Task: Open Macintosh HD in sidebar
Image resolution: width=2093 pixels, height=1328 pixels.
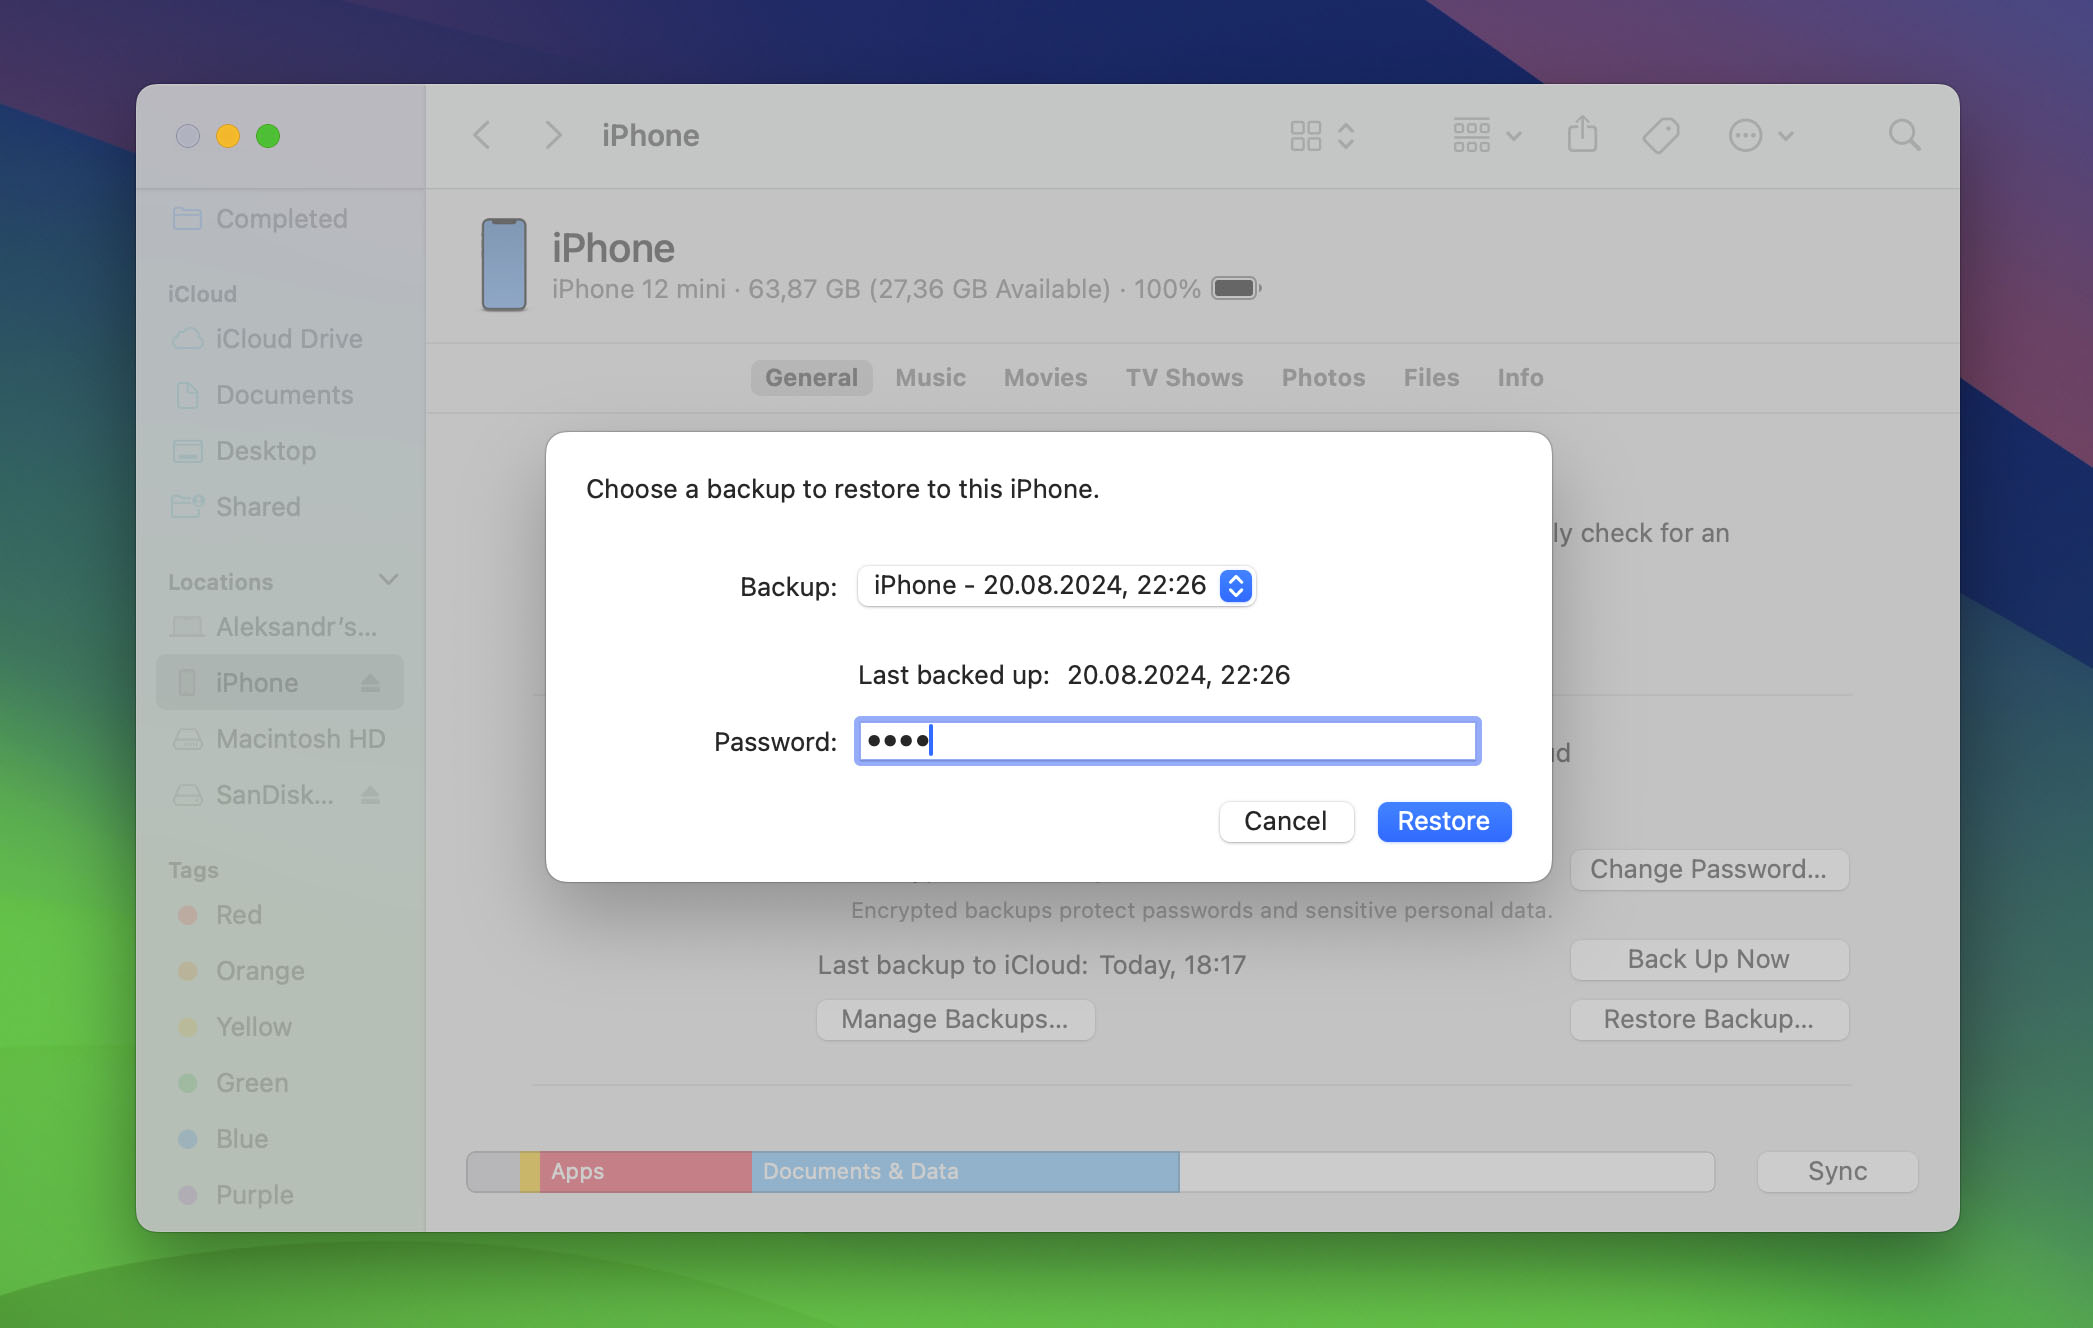Action: [x=280, y=739]
